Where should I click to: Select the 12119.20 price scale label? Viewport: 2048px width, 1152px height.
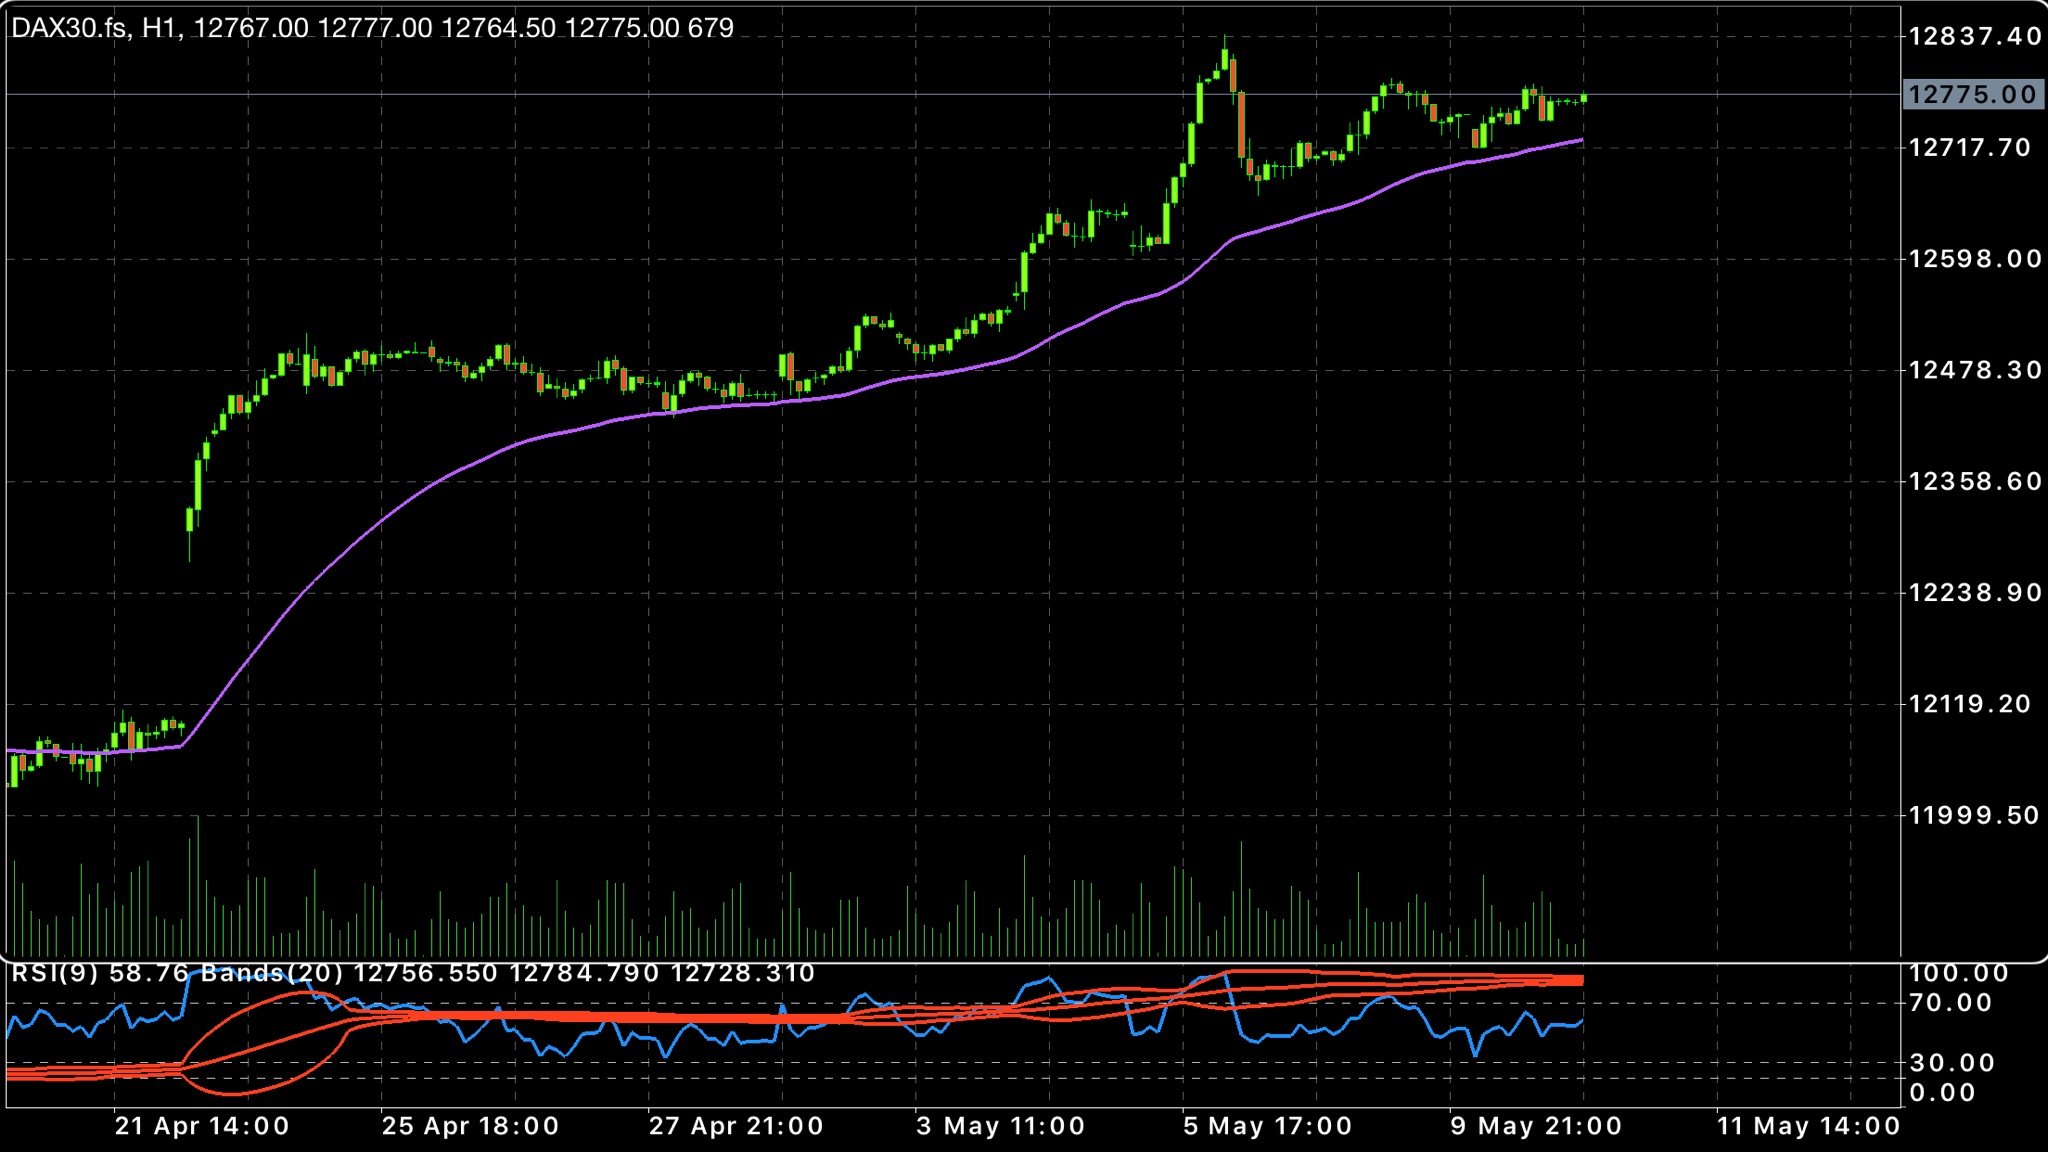tap(1969, 704)
